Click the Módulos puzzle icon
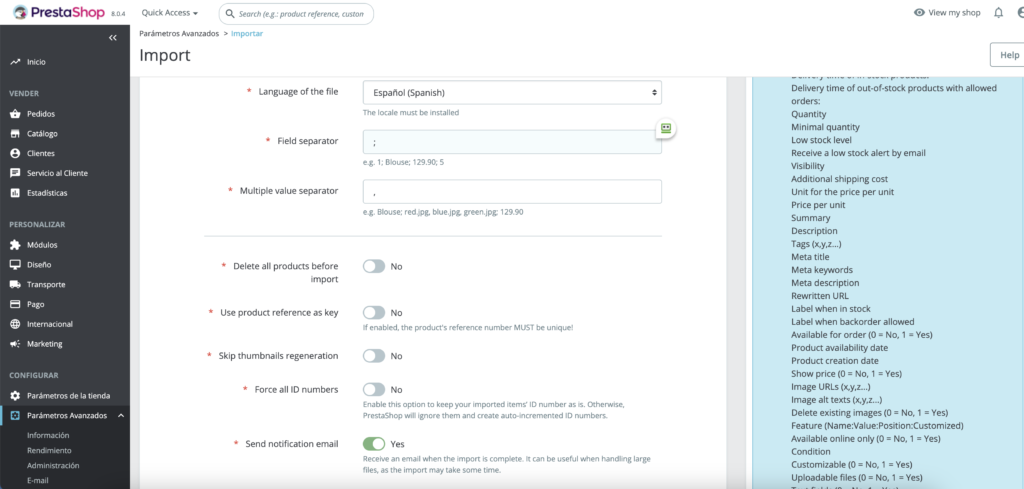Image resolution: width=1024 pixels, height=489 pixels. (15, 245)
